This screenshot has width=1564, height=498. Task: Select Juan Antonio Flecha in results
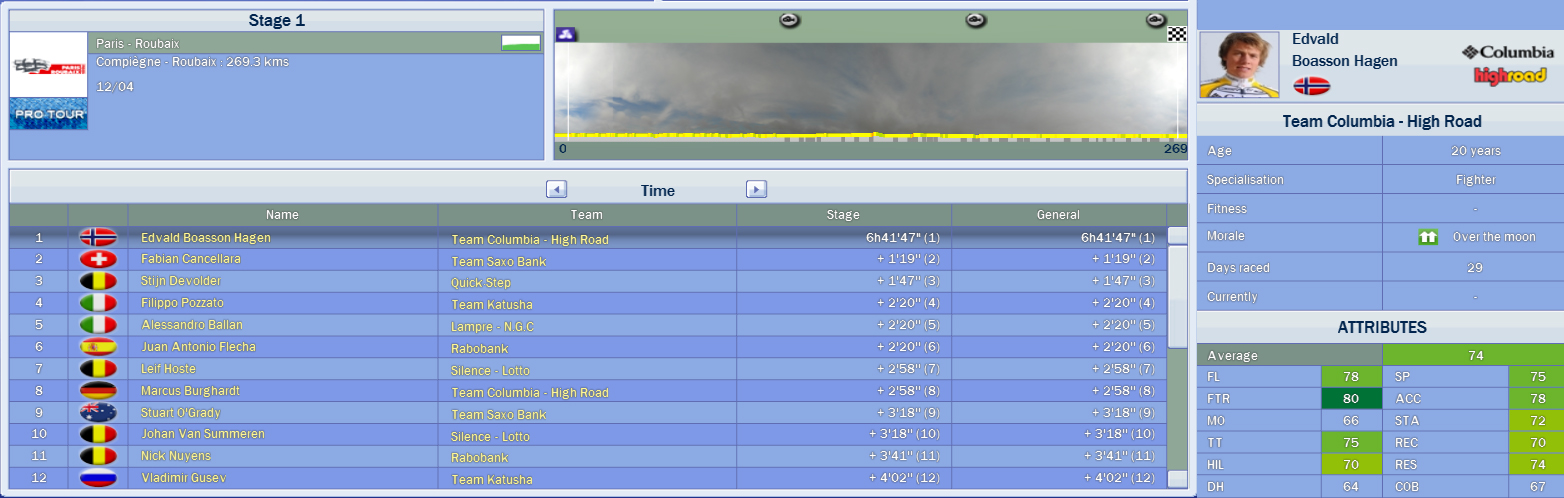(198, 347)
